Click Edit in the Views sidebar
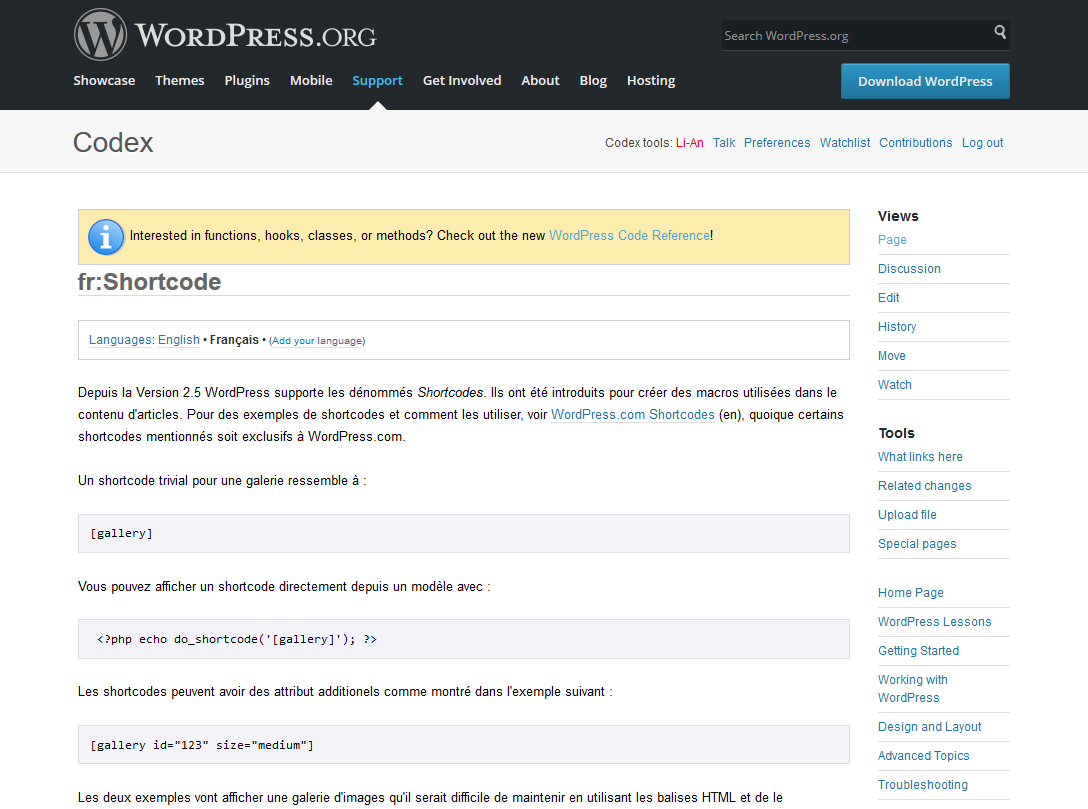1088x809 pixels. pyautogui.click(x=888, y=298)
